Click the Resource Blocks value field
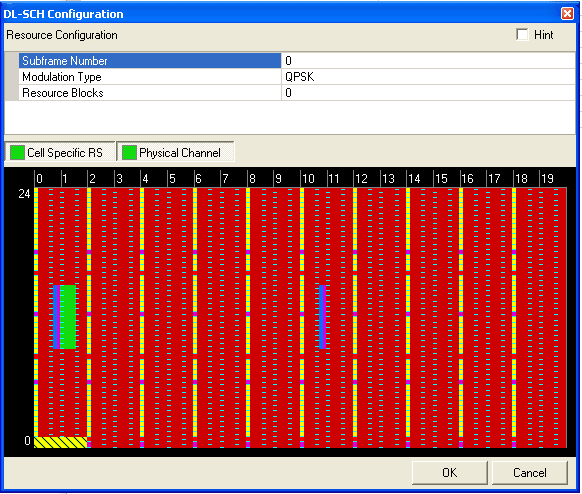Image resolution: width=582 pixels, height=494 pixels. (x=428, y=93)
